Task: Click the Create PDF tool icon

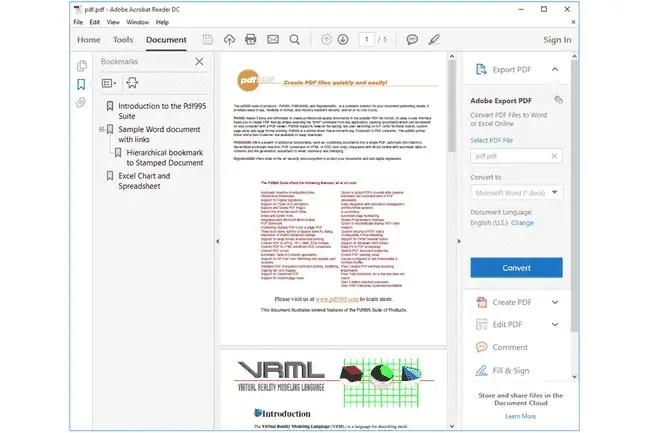Action: 482,302
